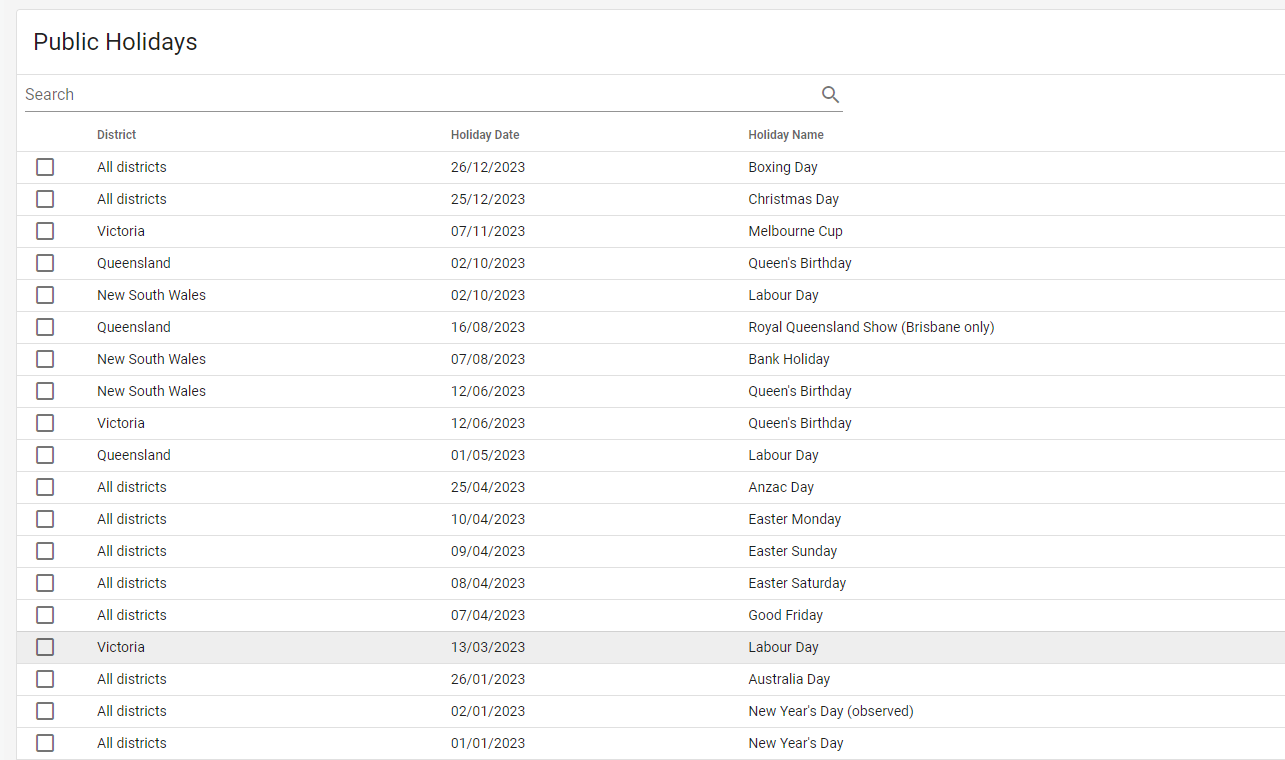
Task: Sort by the District column header
Action: (116, 135)
